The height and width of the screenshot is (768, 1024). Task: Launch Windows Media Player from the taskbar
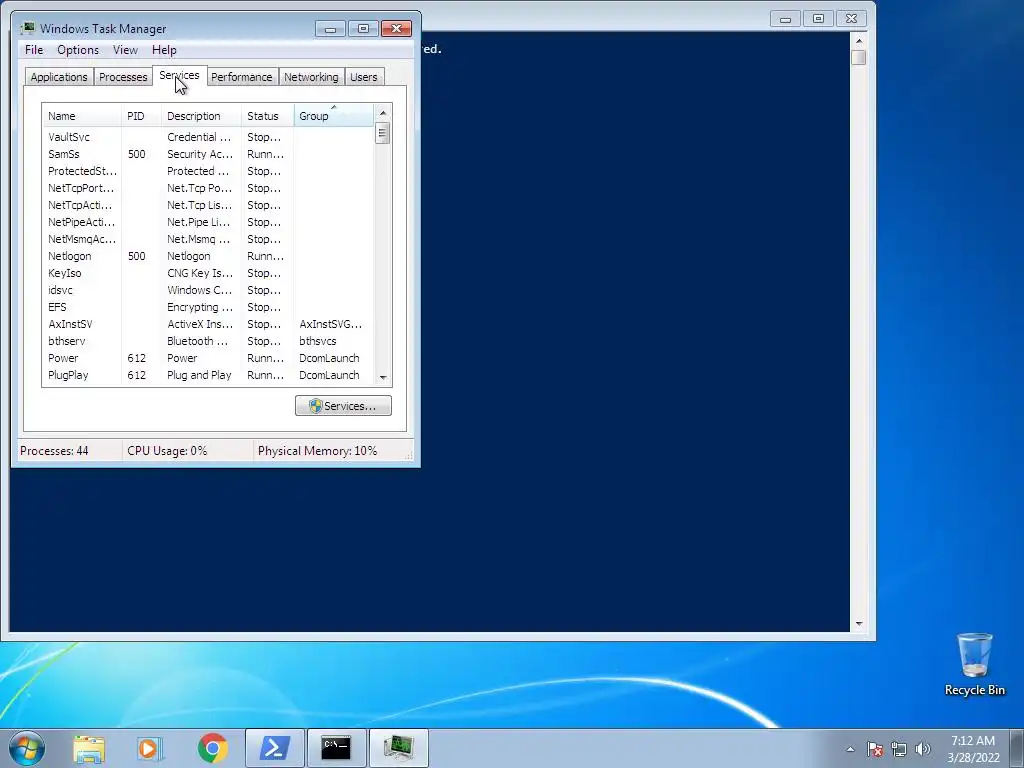click(150, 748)
